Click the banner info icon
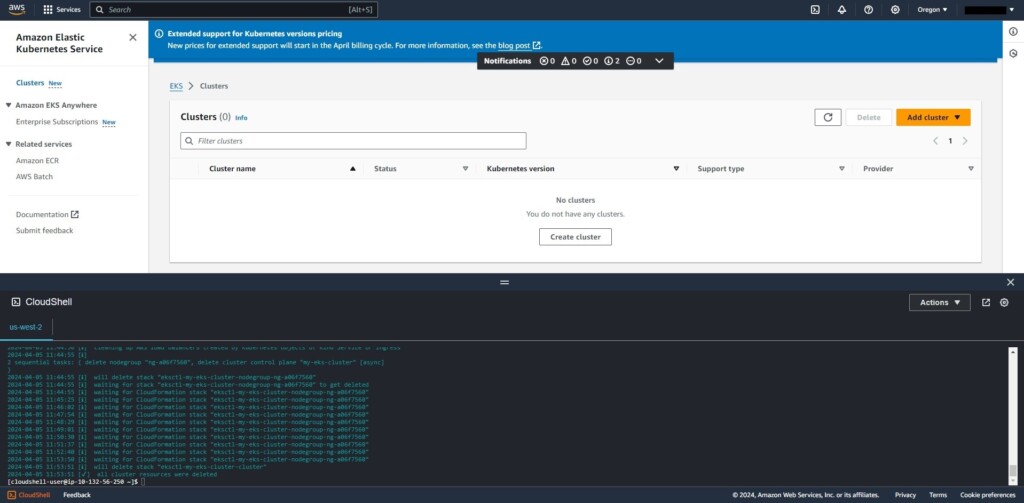 tap(159, 33)
